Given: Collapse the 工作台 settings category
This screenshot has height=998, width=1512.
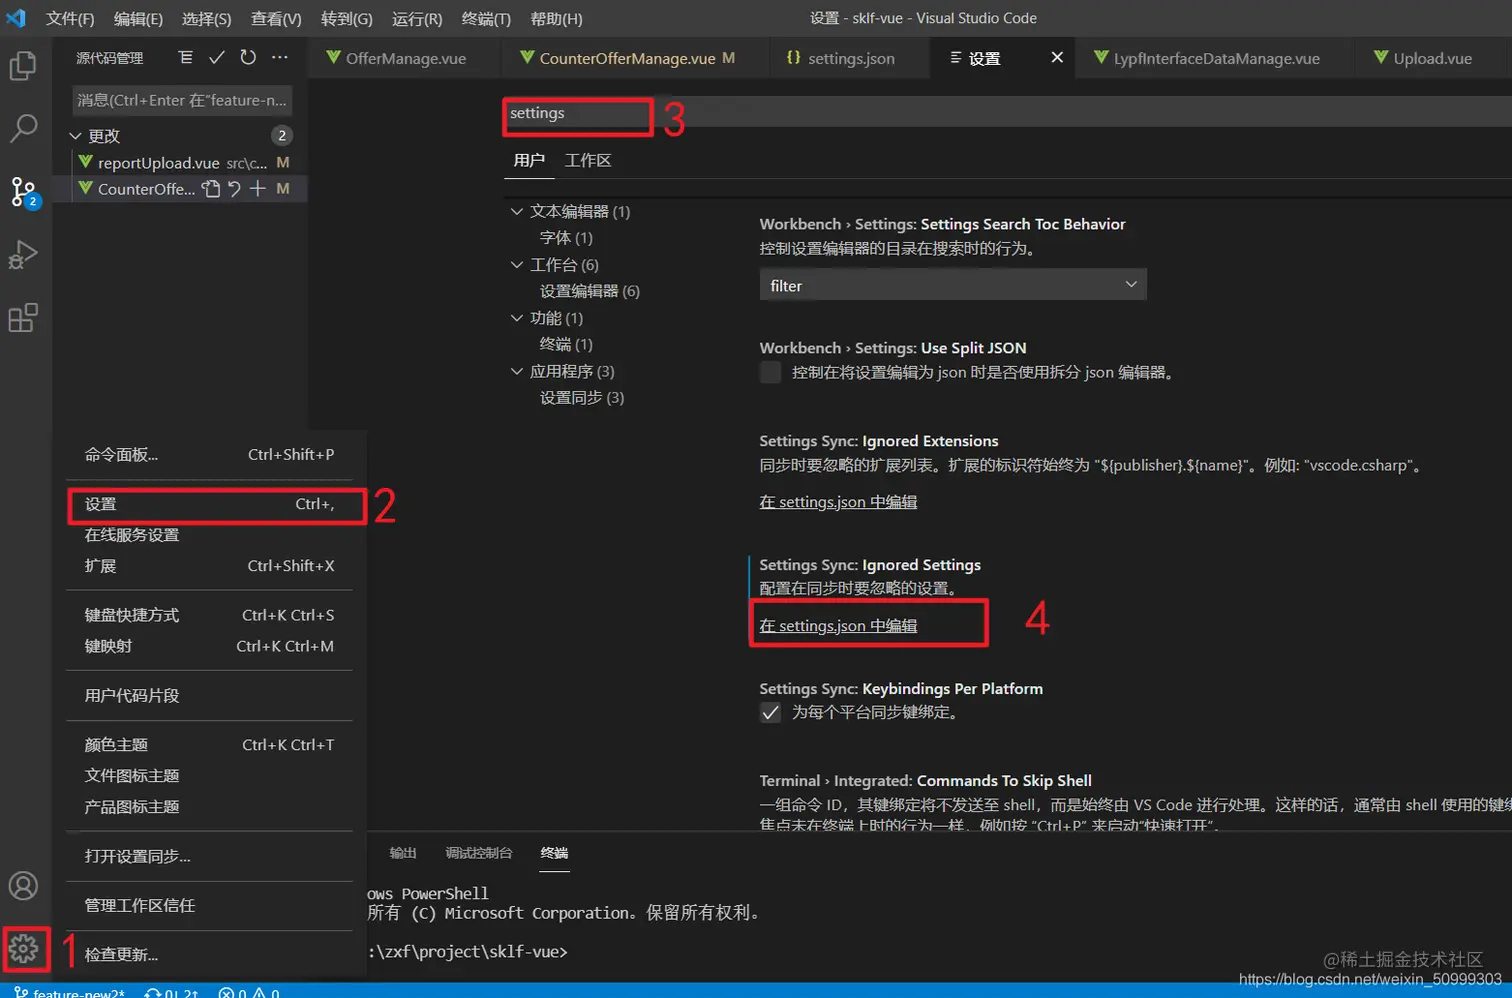Looking at the screenshot, I should (517, 264).
